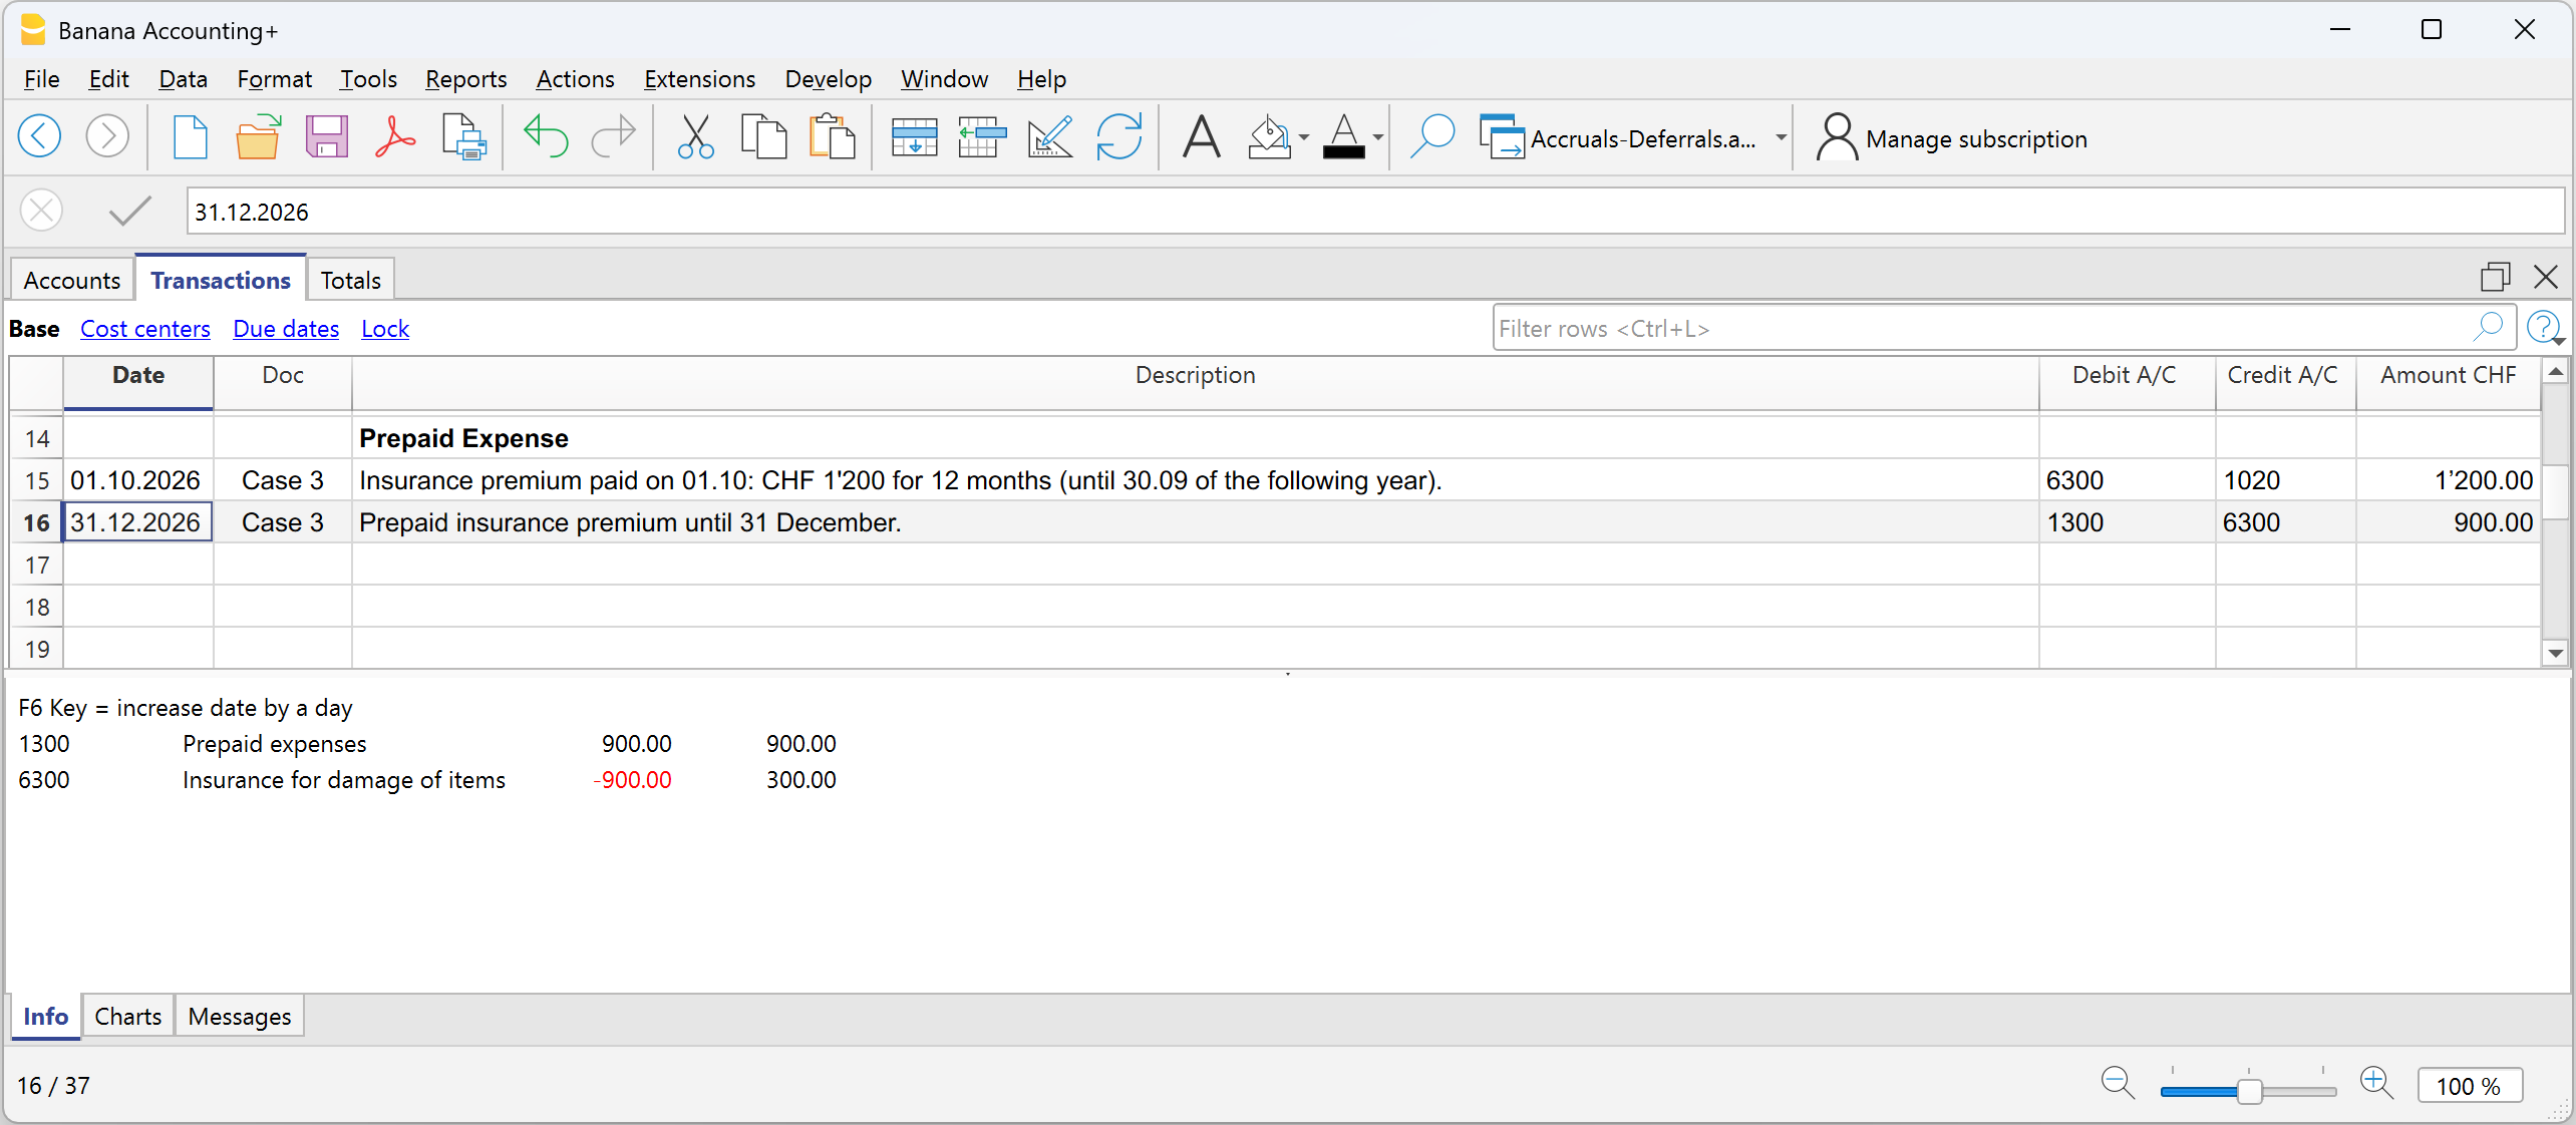2576x1125 pixels.
Task: Click the Save file icon
Action: [326, 137]
